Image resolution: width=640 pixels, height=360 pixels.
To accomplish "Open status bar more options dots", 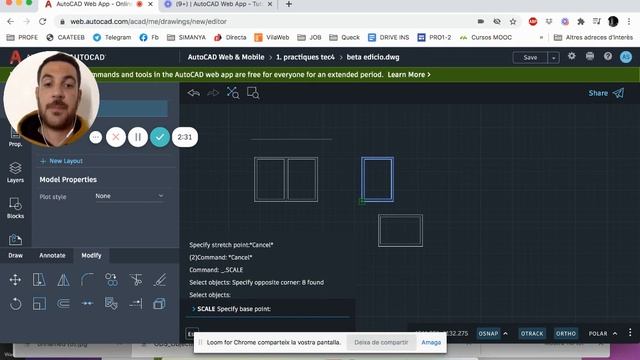I will click(x=630, y=333).
